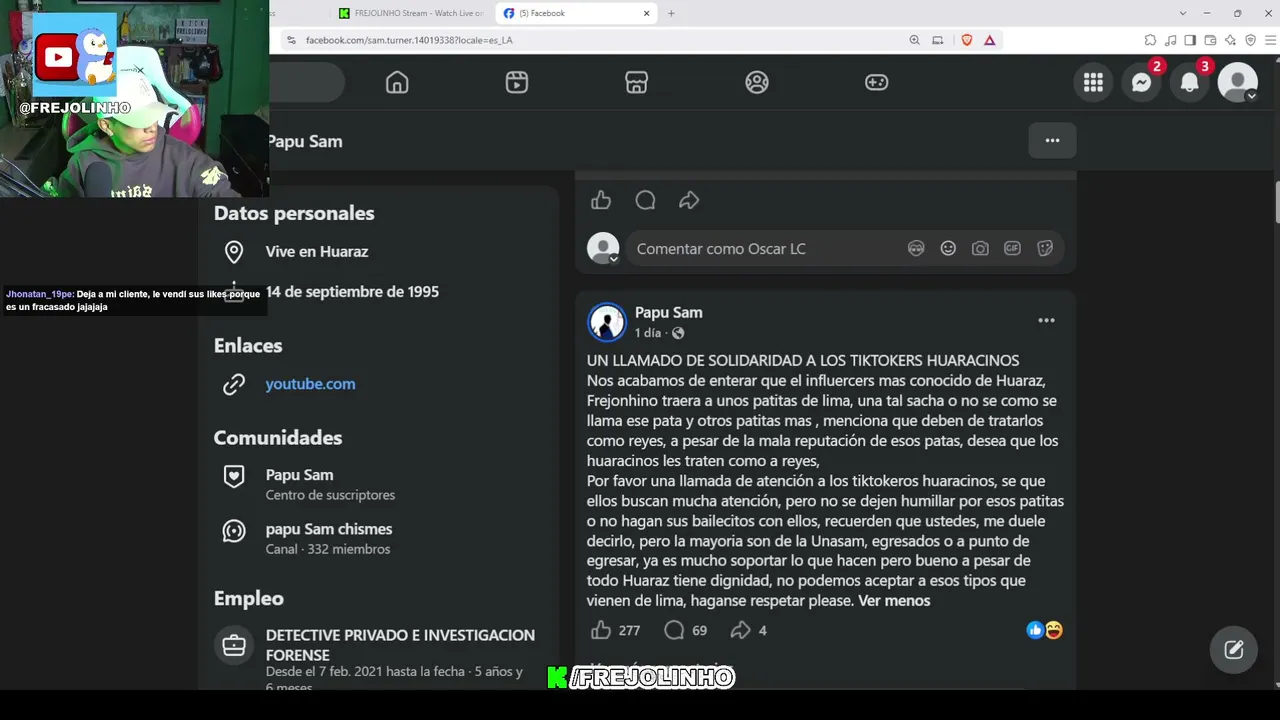Like the Papu Sam post with 277 likes

601,630
